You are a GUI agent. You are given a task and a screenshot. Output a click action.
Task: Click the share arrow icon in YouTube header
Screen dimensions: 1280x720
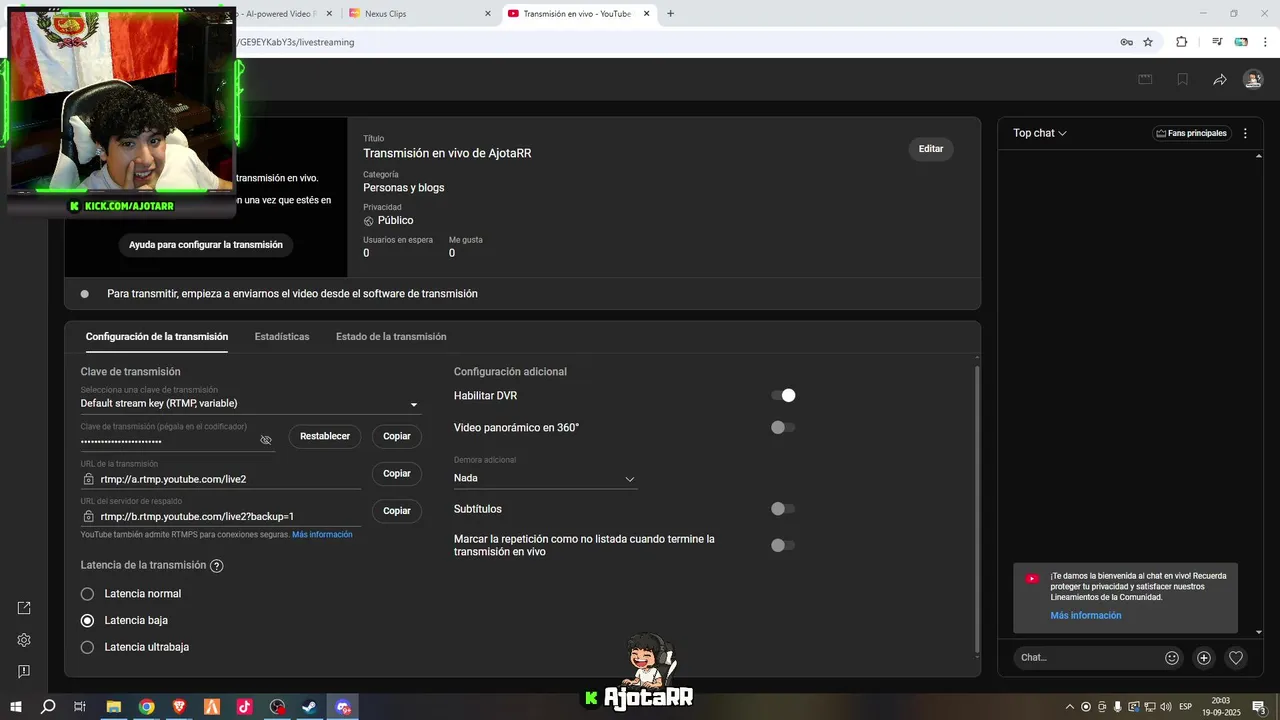tap(1219, 80)
